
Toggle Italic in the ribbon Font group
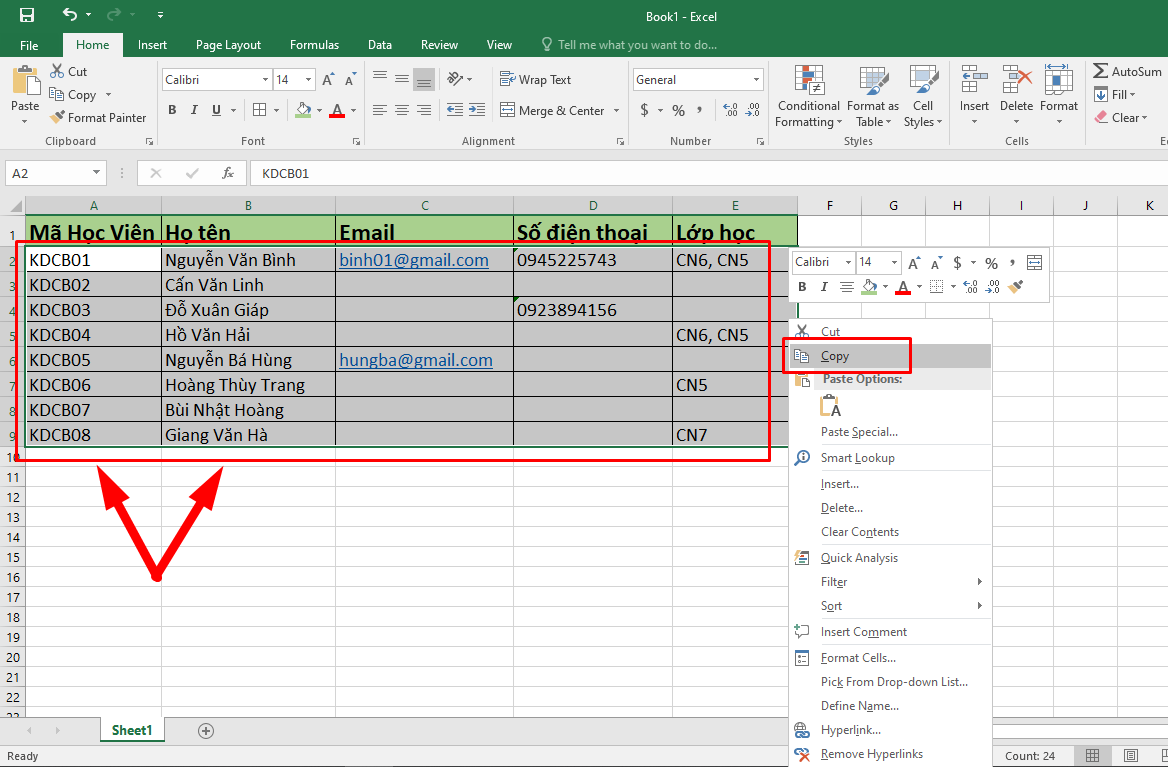[194, 110]
